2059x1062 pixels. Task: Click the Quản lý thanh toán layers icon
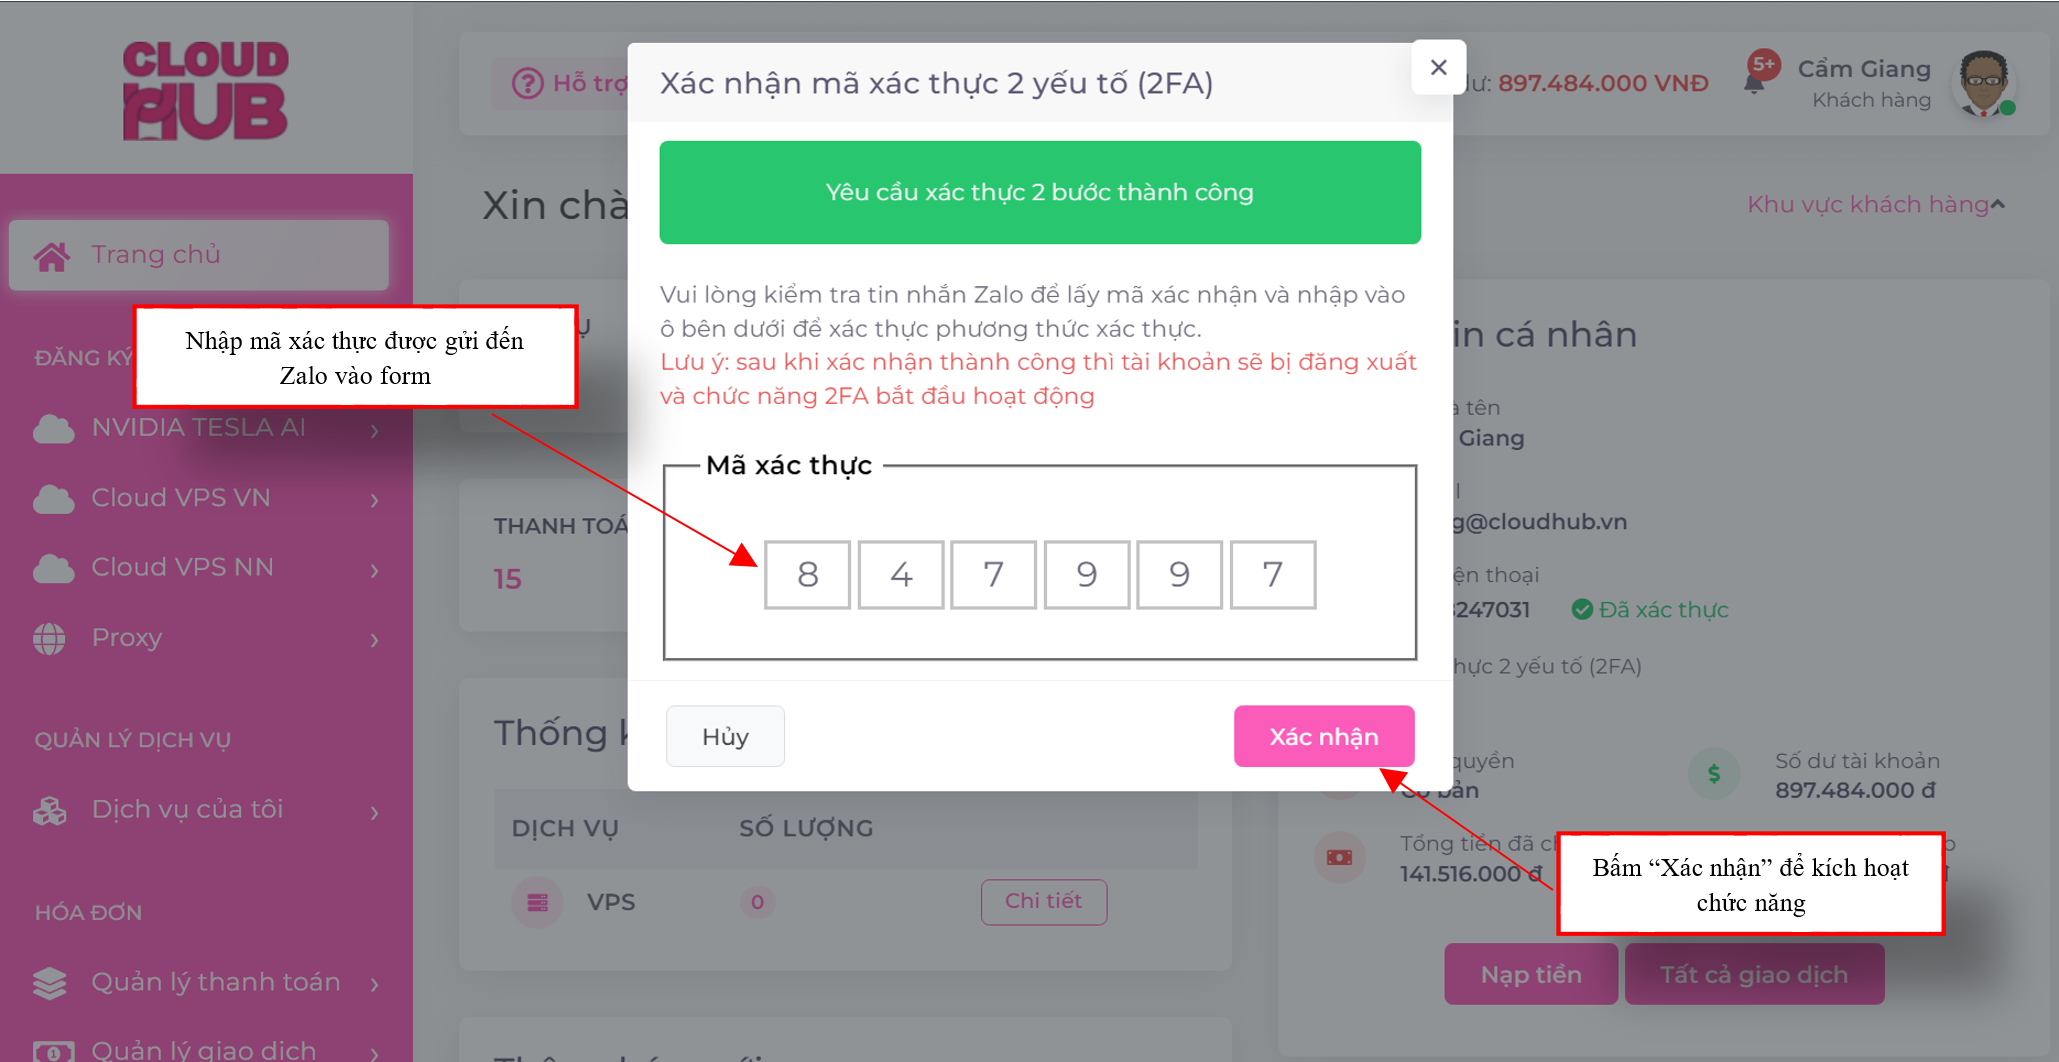click(x=50, y=983)
